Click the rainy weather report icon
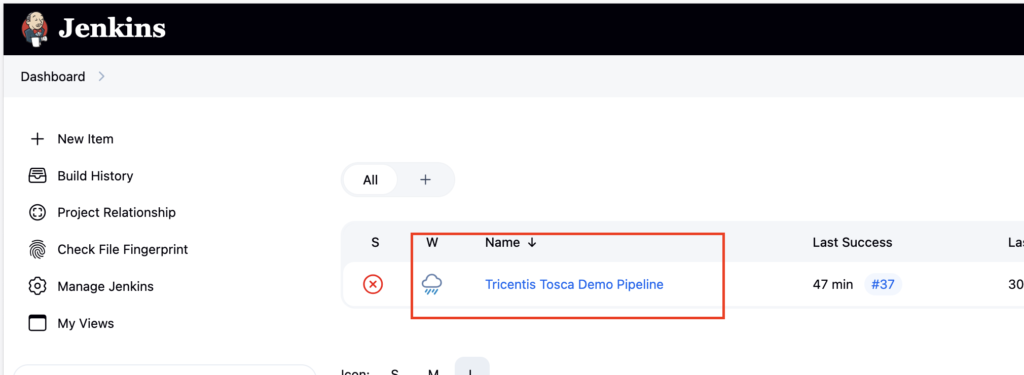 coord(432,285)
